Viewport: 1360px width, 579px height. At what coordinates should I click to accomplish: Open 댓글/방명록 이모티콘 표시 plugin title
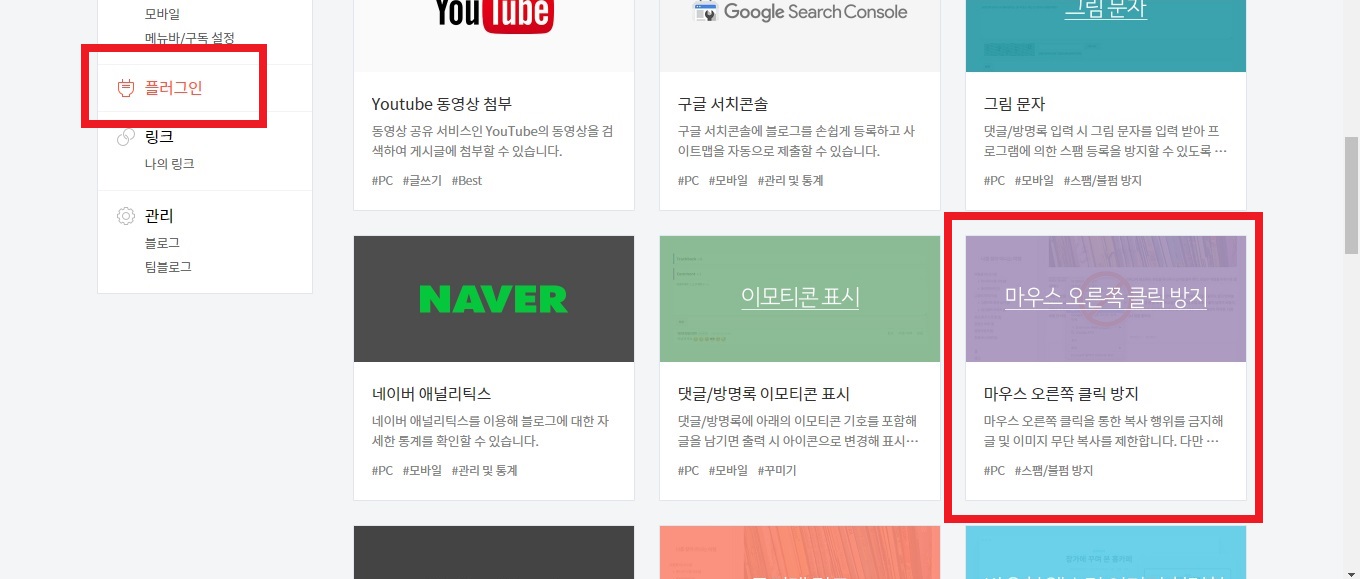pos(763,394)
